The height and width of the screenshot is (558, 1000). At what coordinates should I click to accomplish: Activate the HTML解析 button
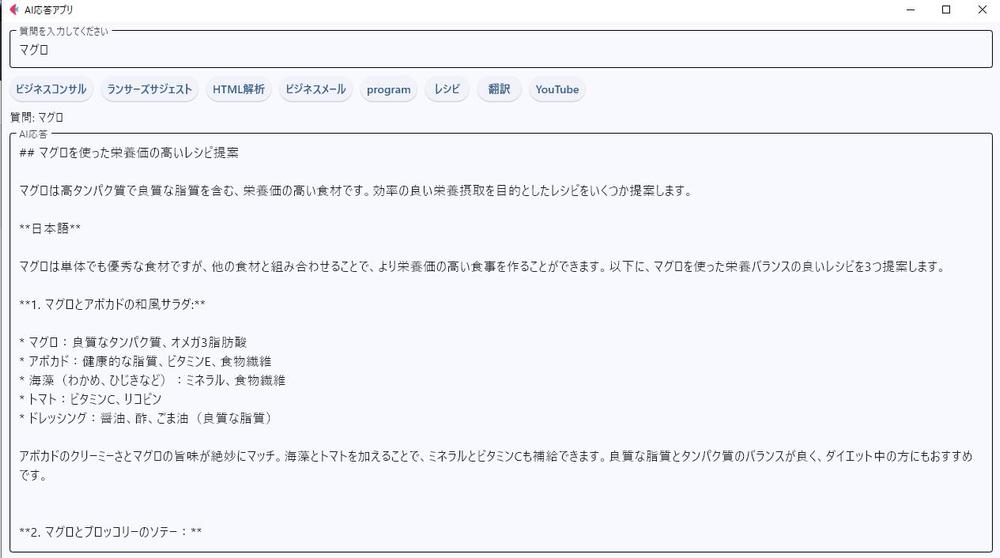(x=239, y=89)
